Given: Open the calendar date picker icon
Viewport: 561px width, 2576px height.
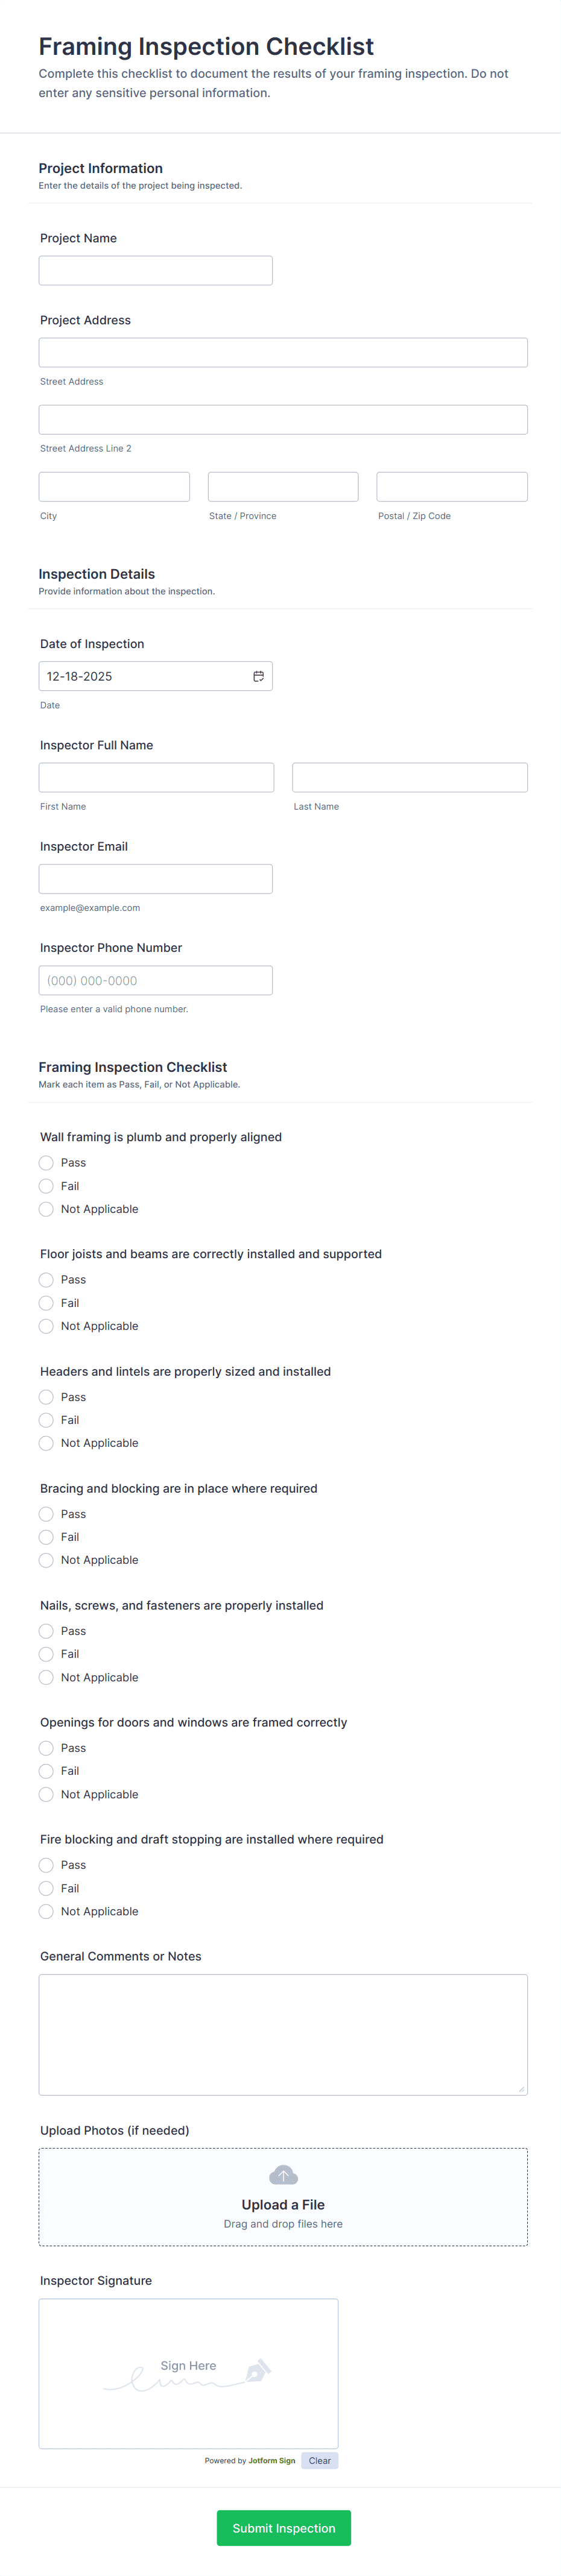Looking at the screenshot, I should [x=258, y=676].
